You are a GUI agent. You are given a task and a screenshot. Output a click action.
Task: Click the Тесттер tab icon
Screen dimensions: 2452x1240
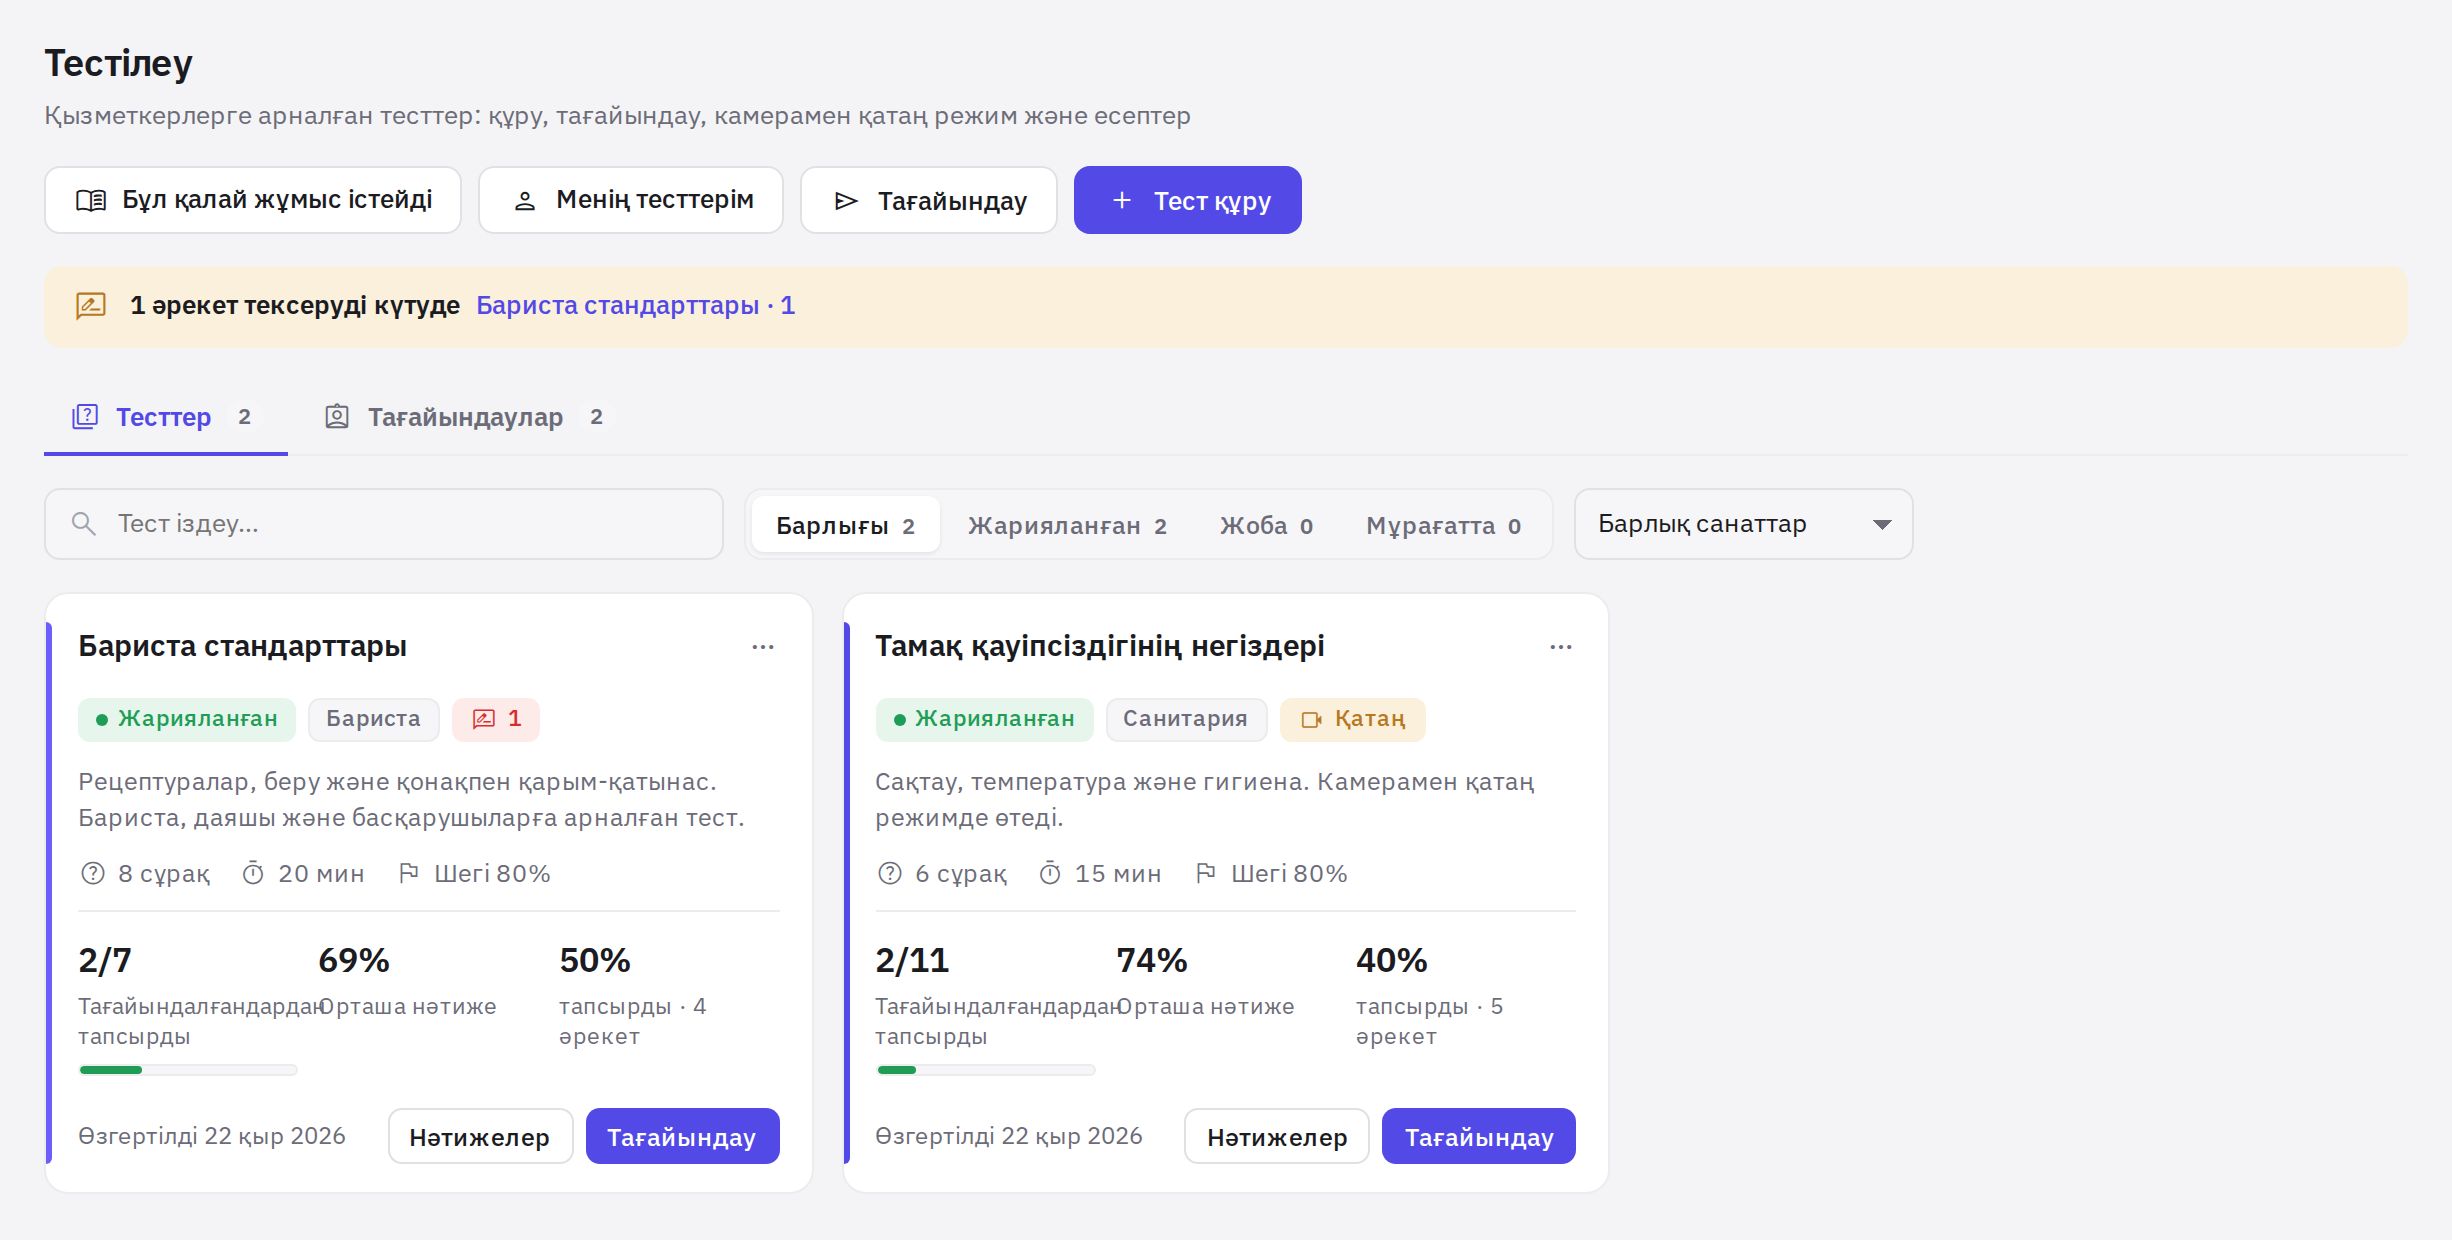tap(85, 416)
